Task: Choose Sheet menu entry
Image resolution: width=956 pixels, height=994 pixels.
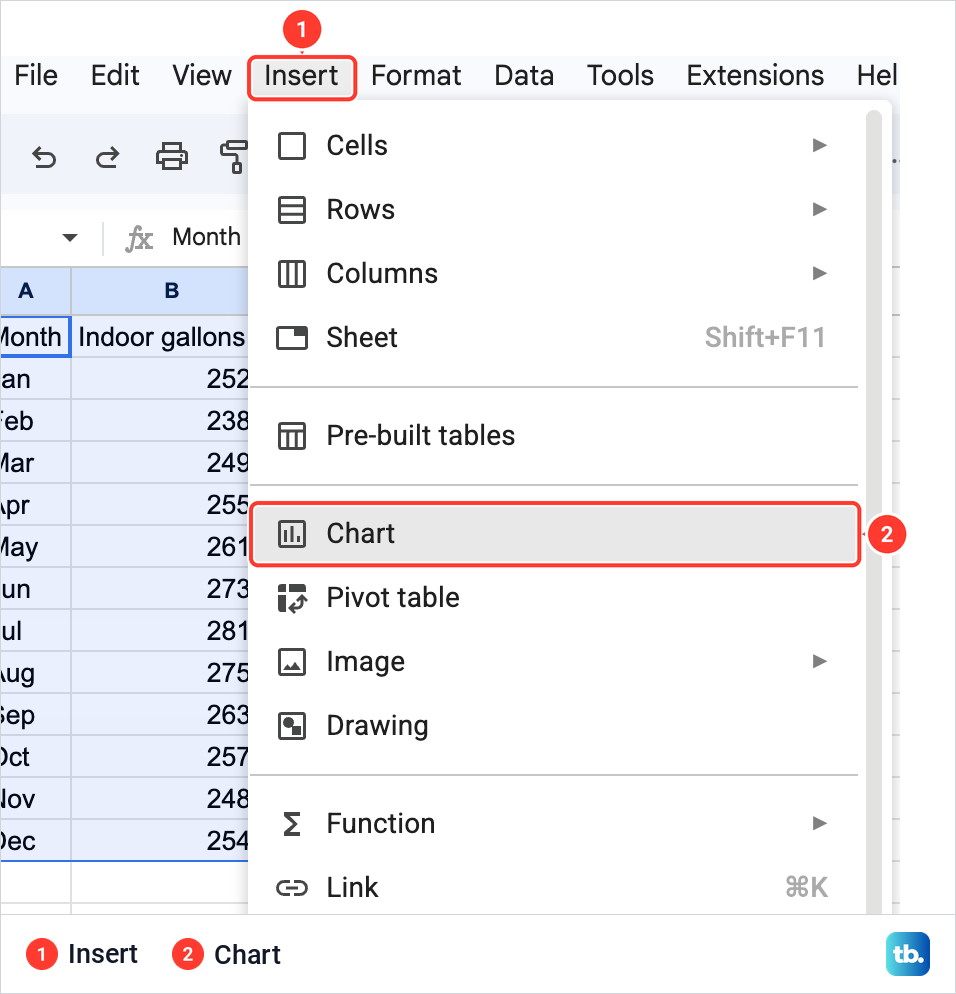Action: click(555, 338)
